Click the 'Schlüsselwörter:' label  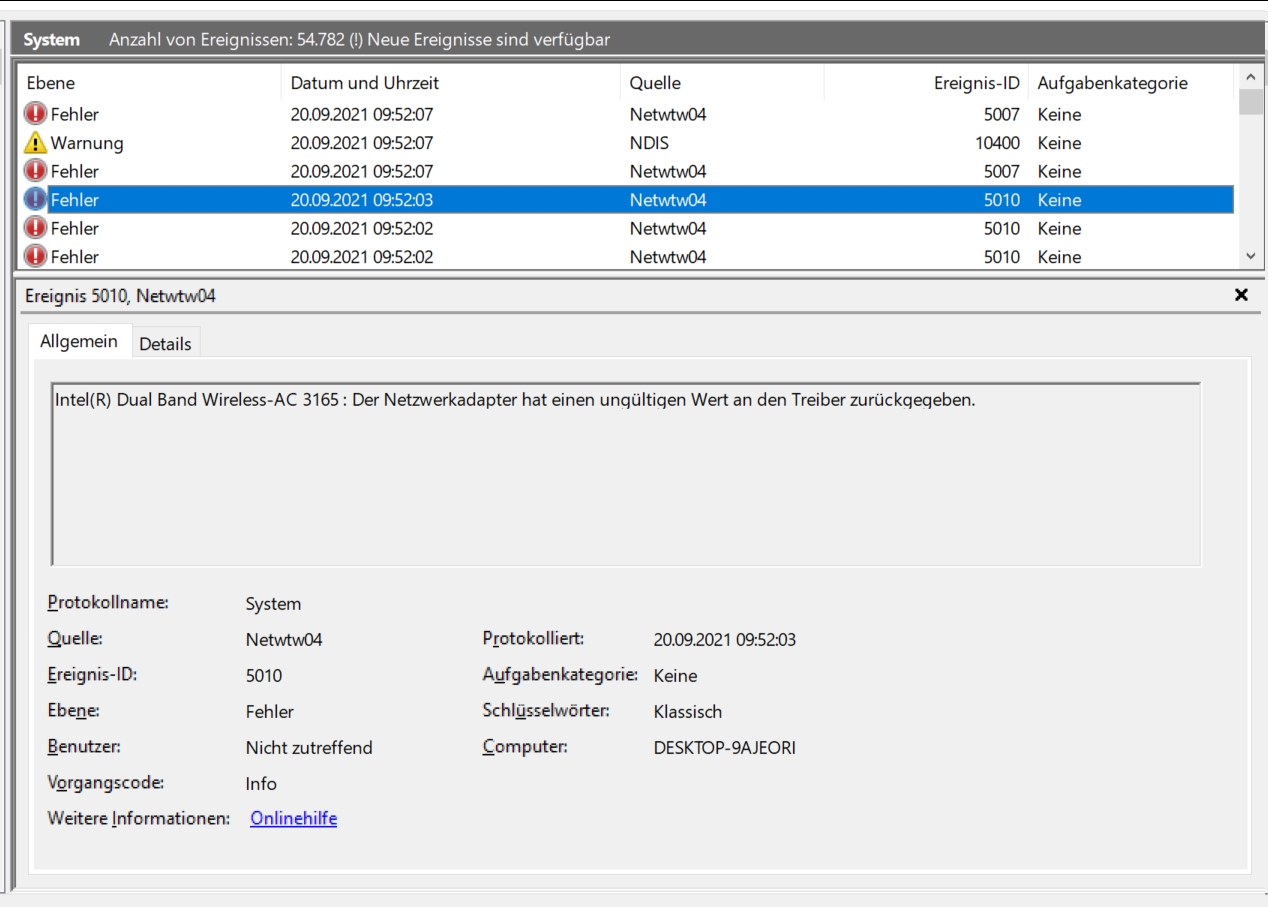pos(546,711)
